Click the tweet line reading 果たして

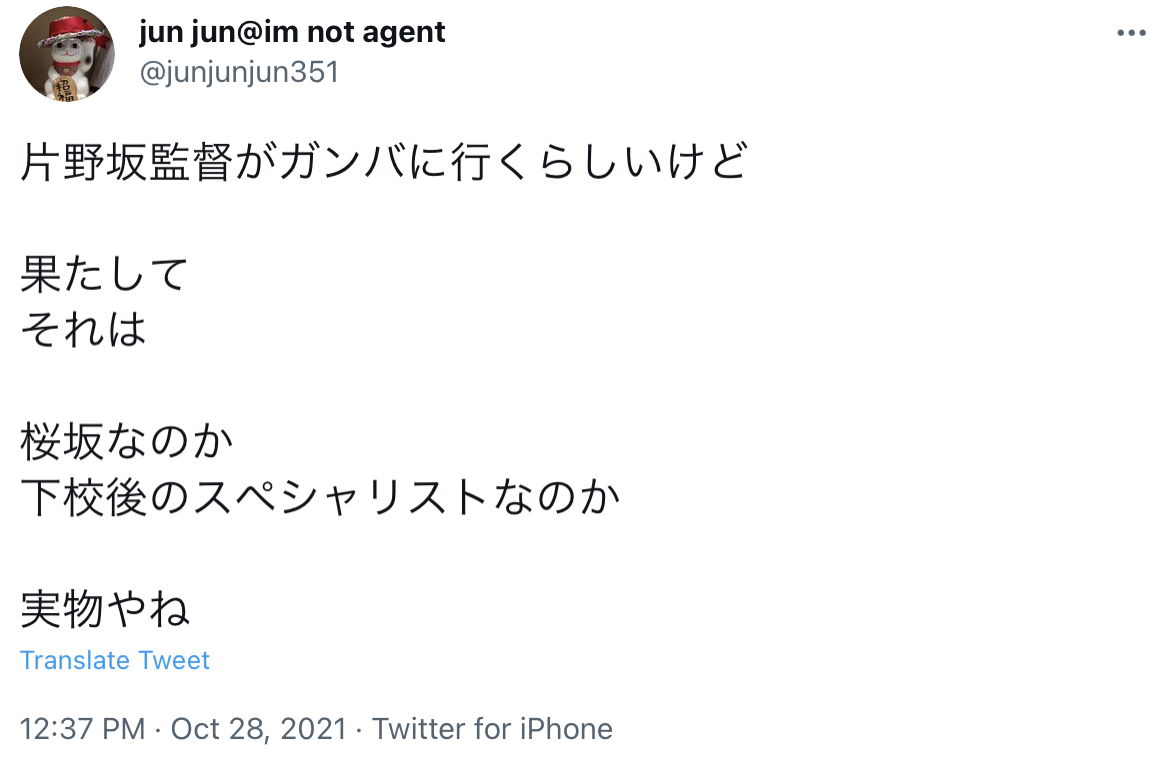coord(105,275)
